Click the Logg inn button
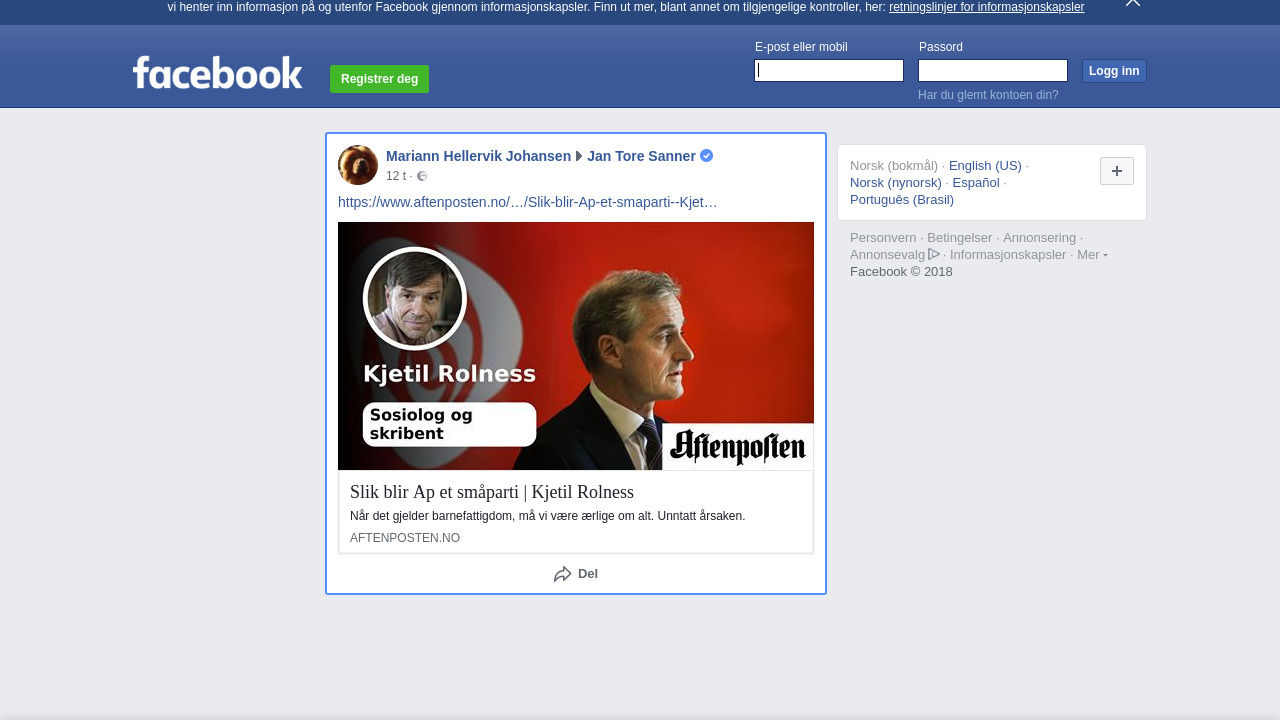This screenshot has width=1280, height=720. click(x=1114, y=71)
